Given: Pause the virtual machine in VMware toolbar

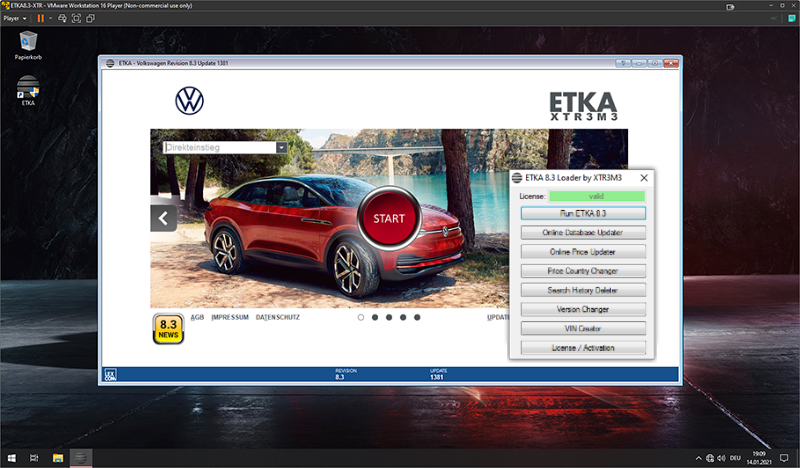Looking at the screenshot, I should tap(40, 18).
